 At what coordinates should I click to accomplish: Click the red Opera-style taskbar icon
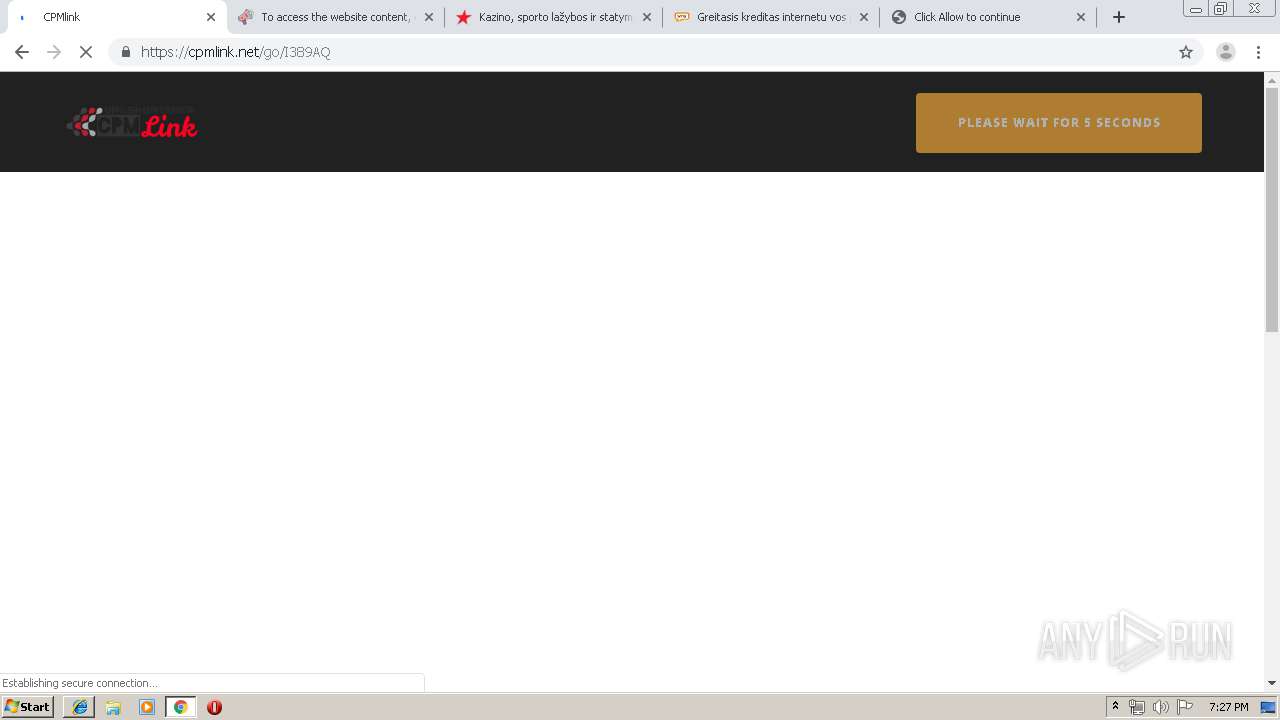click(x=214, y=707)
